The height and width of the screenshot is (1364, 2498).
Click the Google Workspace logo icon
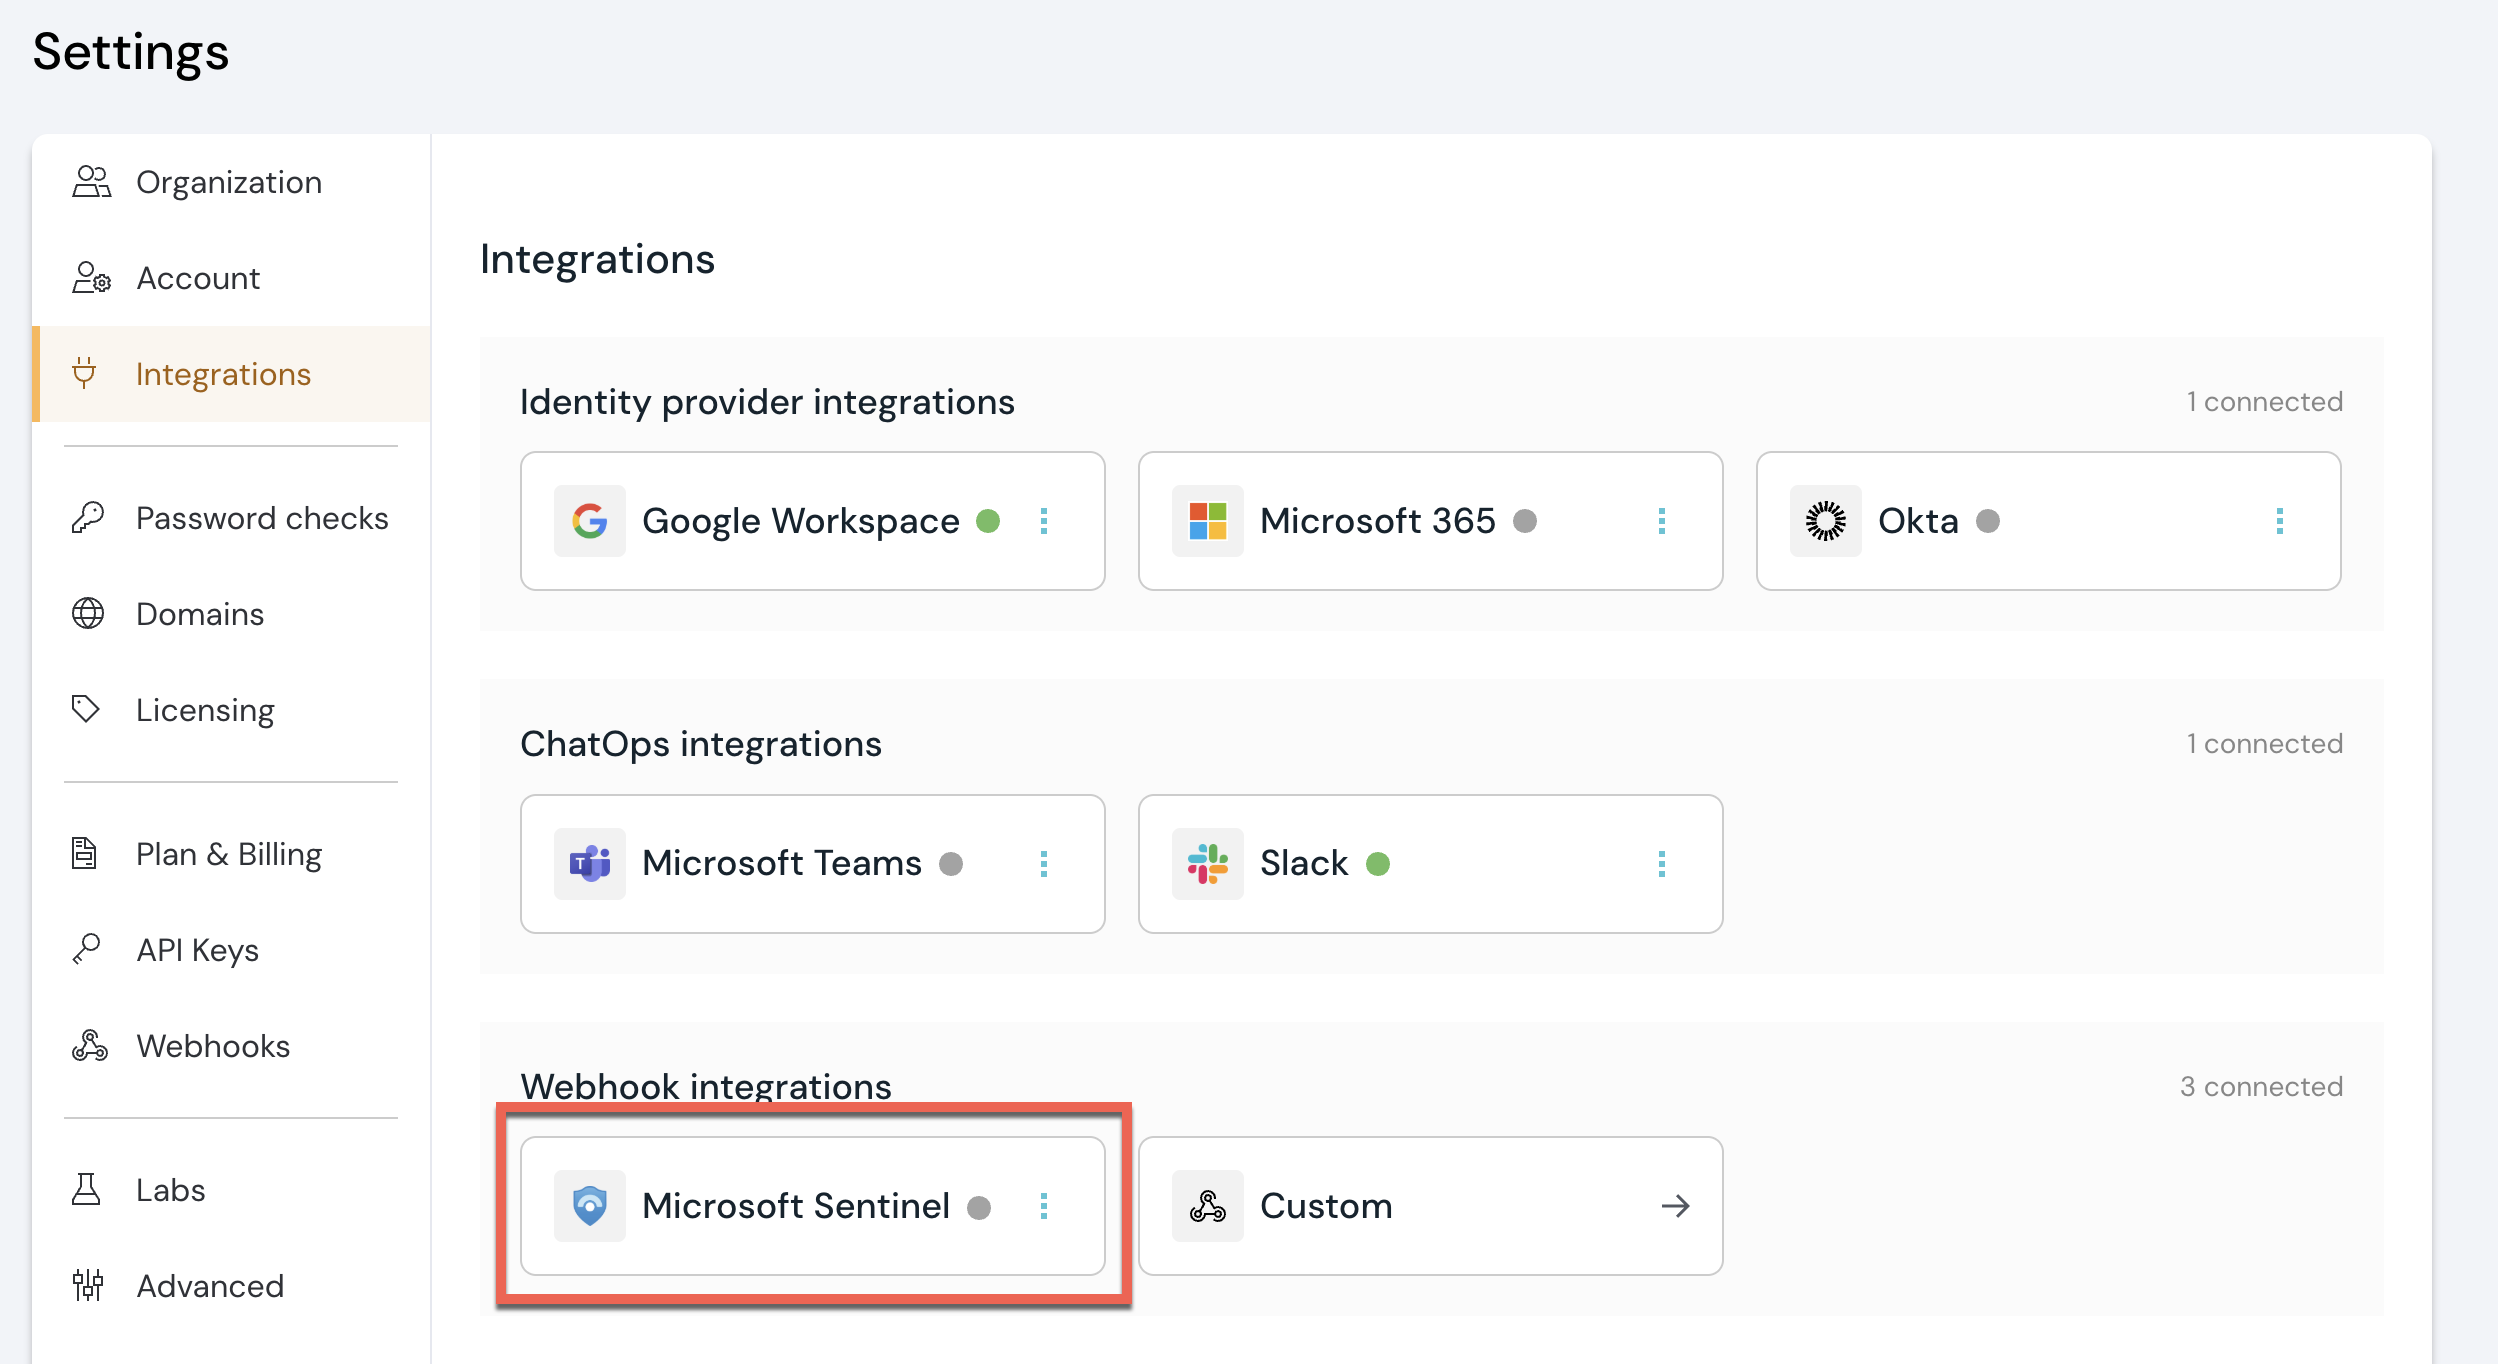[590, 521]
